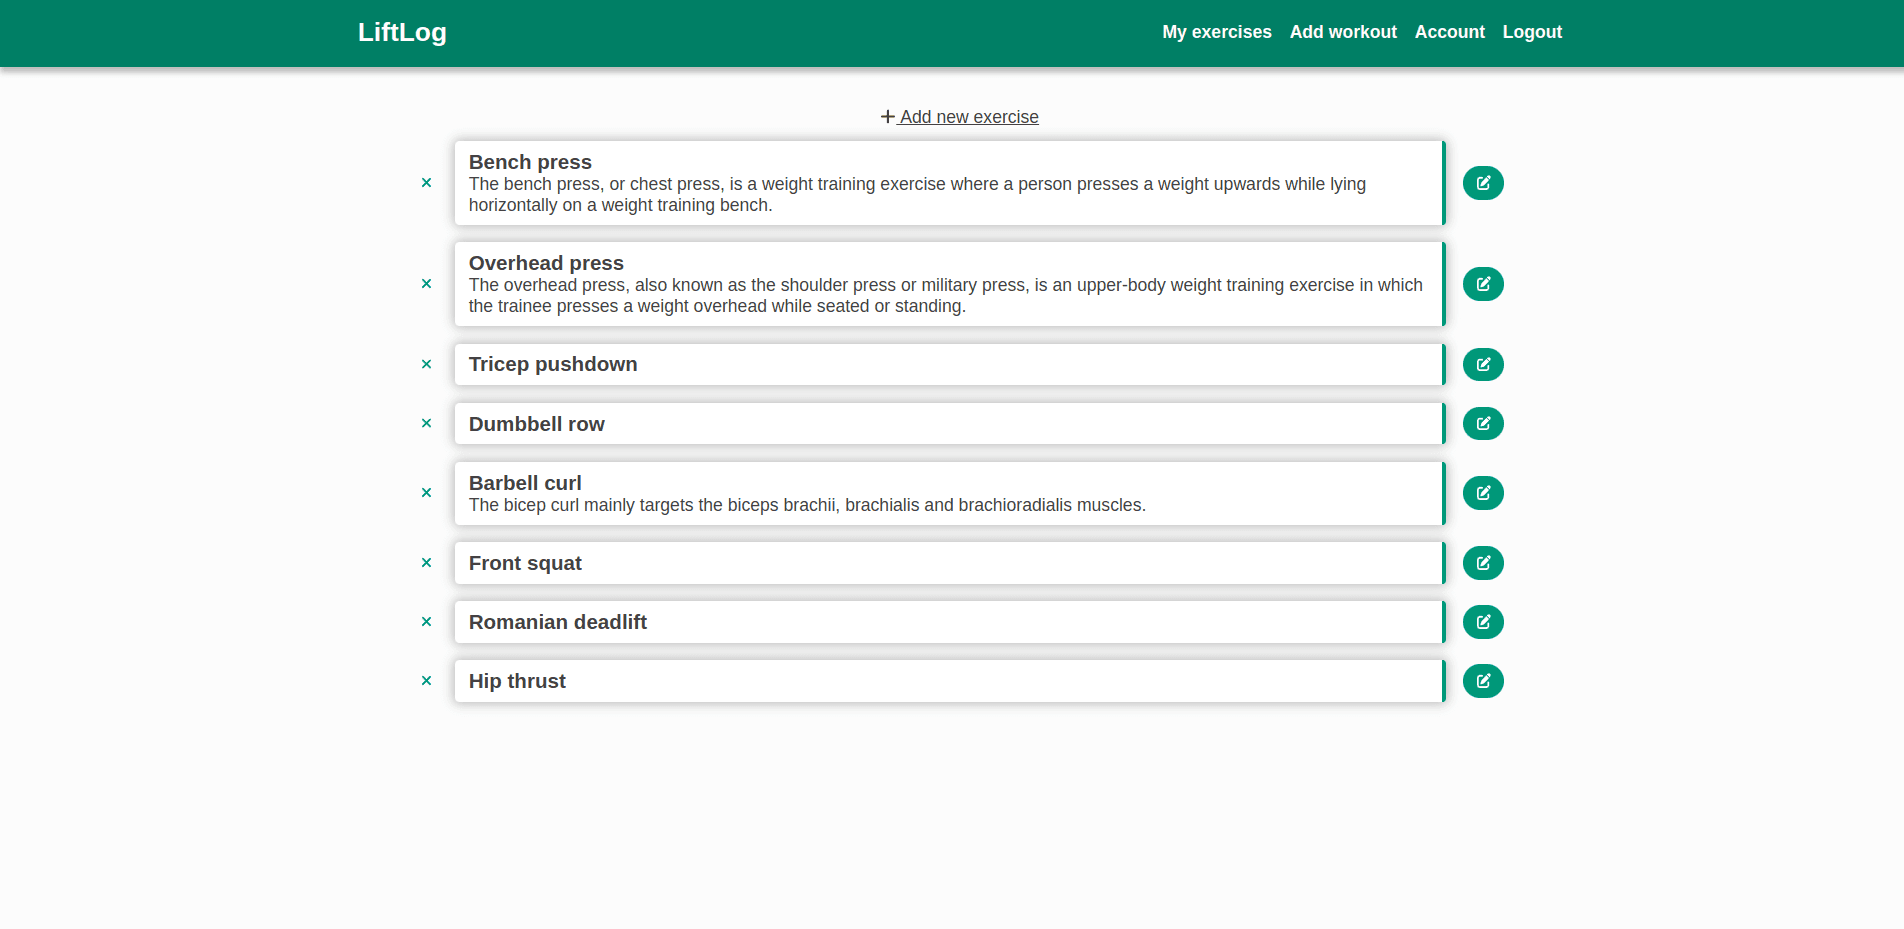Edit the Dumbbell row exercise

pos(1483,423)
